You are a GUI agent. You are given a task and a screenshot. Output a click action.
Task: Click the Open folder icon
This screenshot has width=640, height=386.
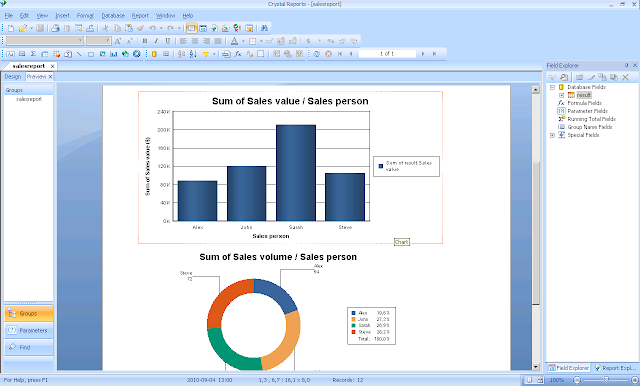(22, 28)
